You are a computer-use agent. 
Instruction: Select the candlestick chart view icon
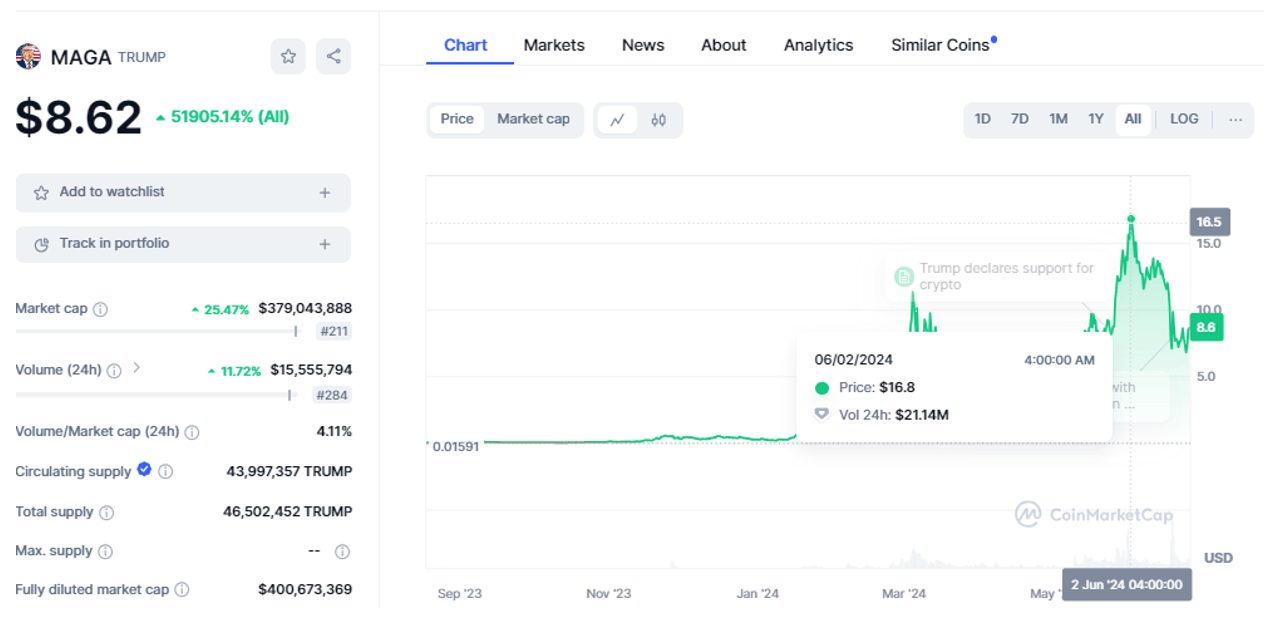click(658, 120)
